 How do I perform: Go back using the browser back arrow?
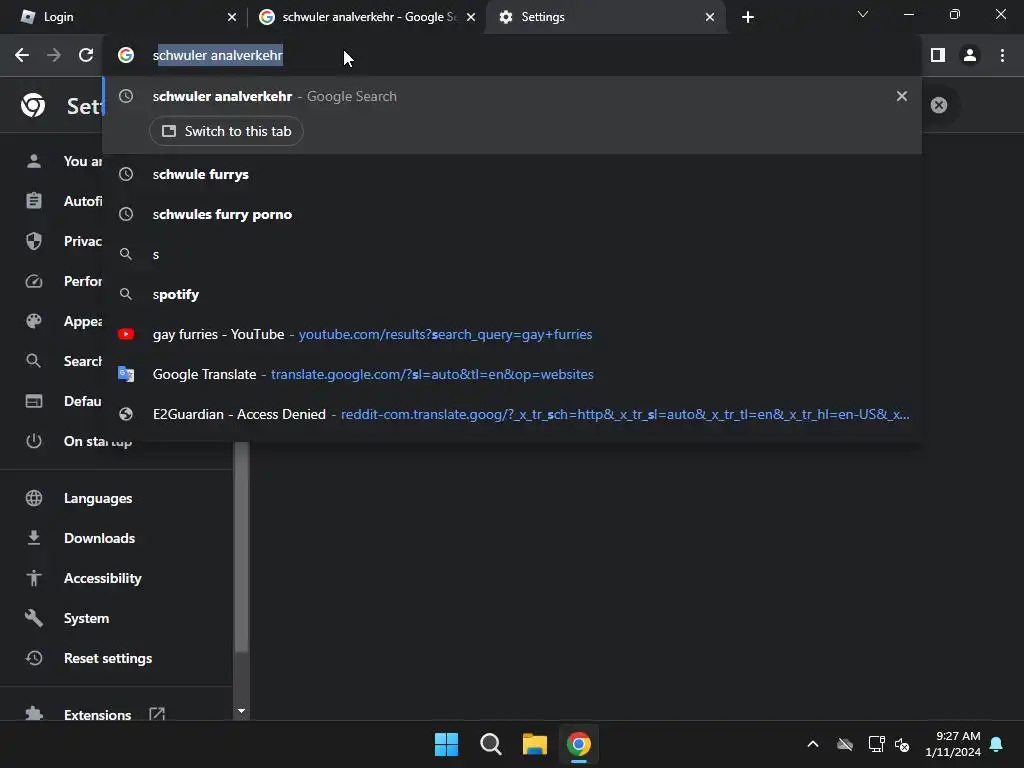click(22, 56)
